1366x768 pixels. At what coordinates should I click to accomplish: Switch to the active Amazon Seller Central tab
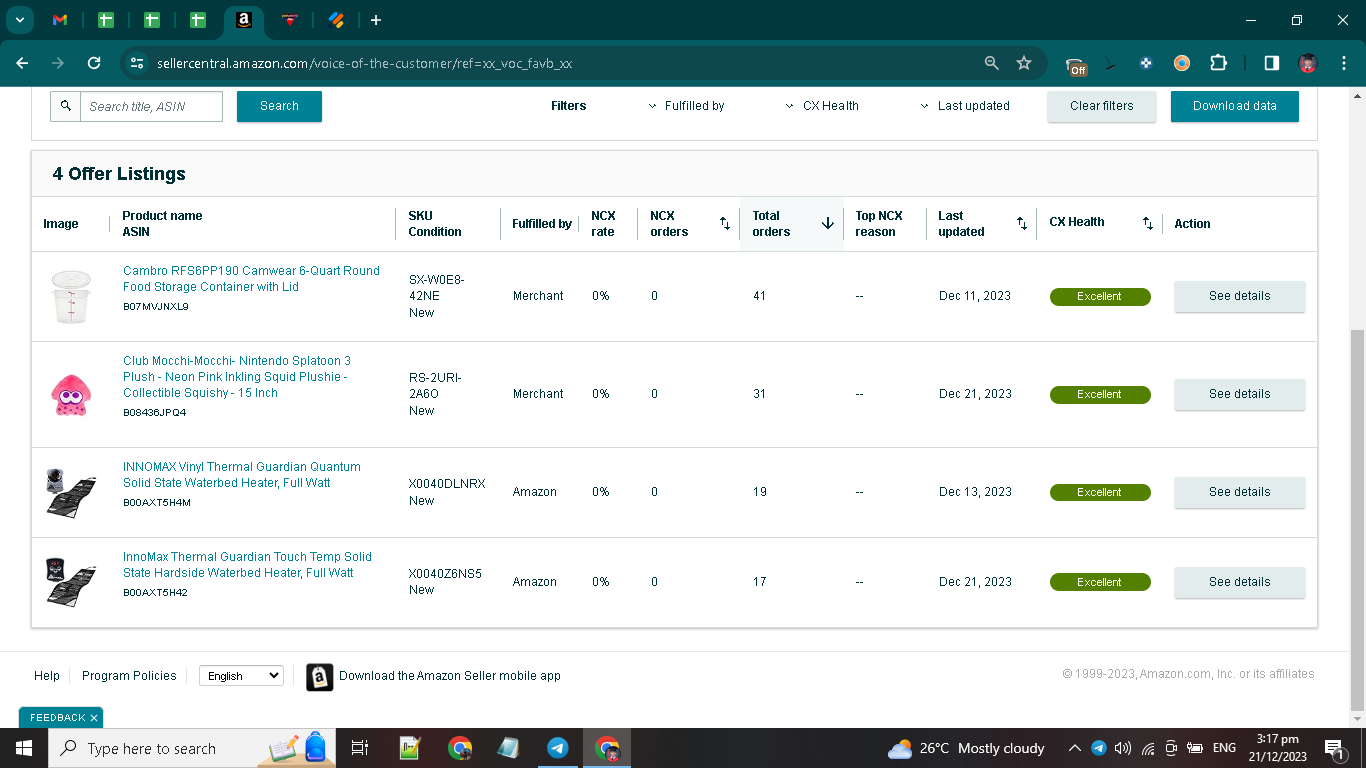tap(243, 20)
